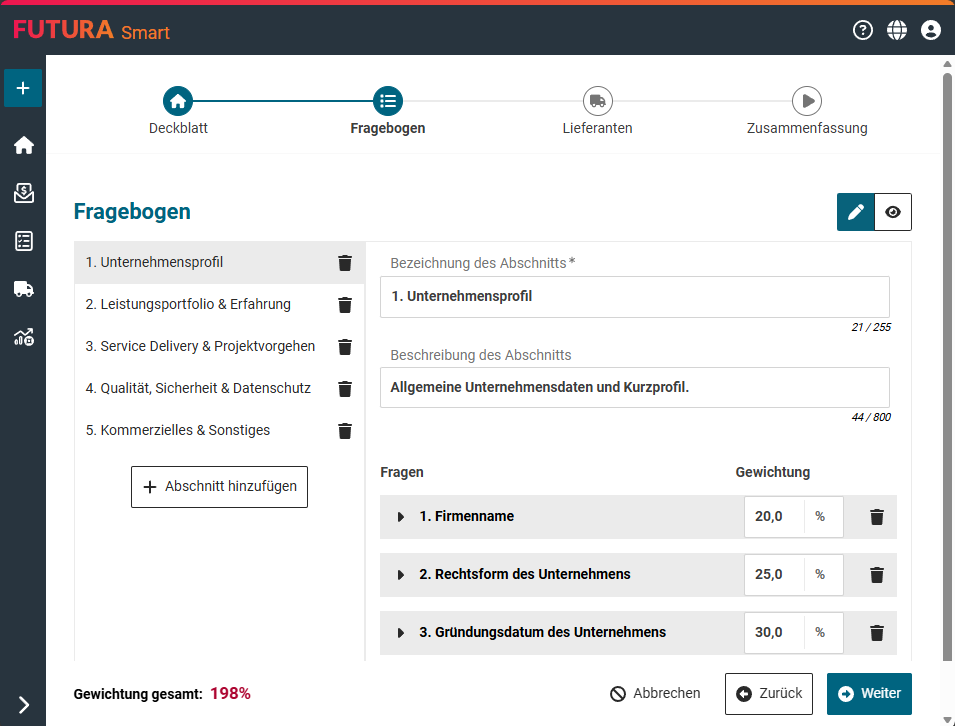Open the user account icon
This screenshot has height=726, width=955.
click(x=931, y=30)
